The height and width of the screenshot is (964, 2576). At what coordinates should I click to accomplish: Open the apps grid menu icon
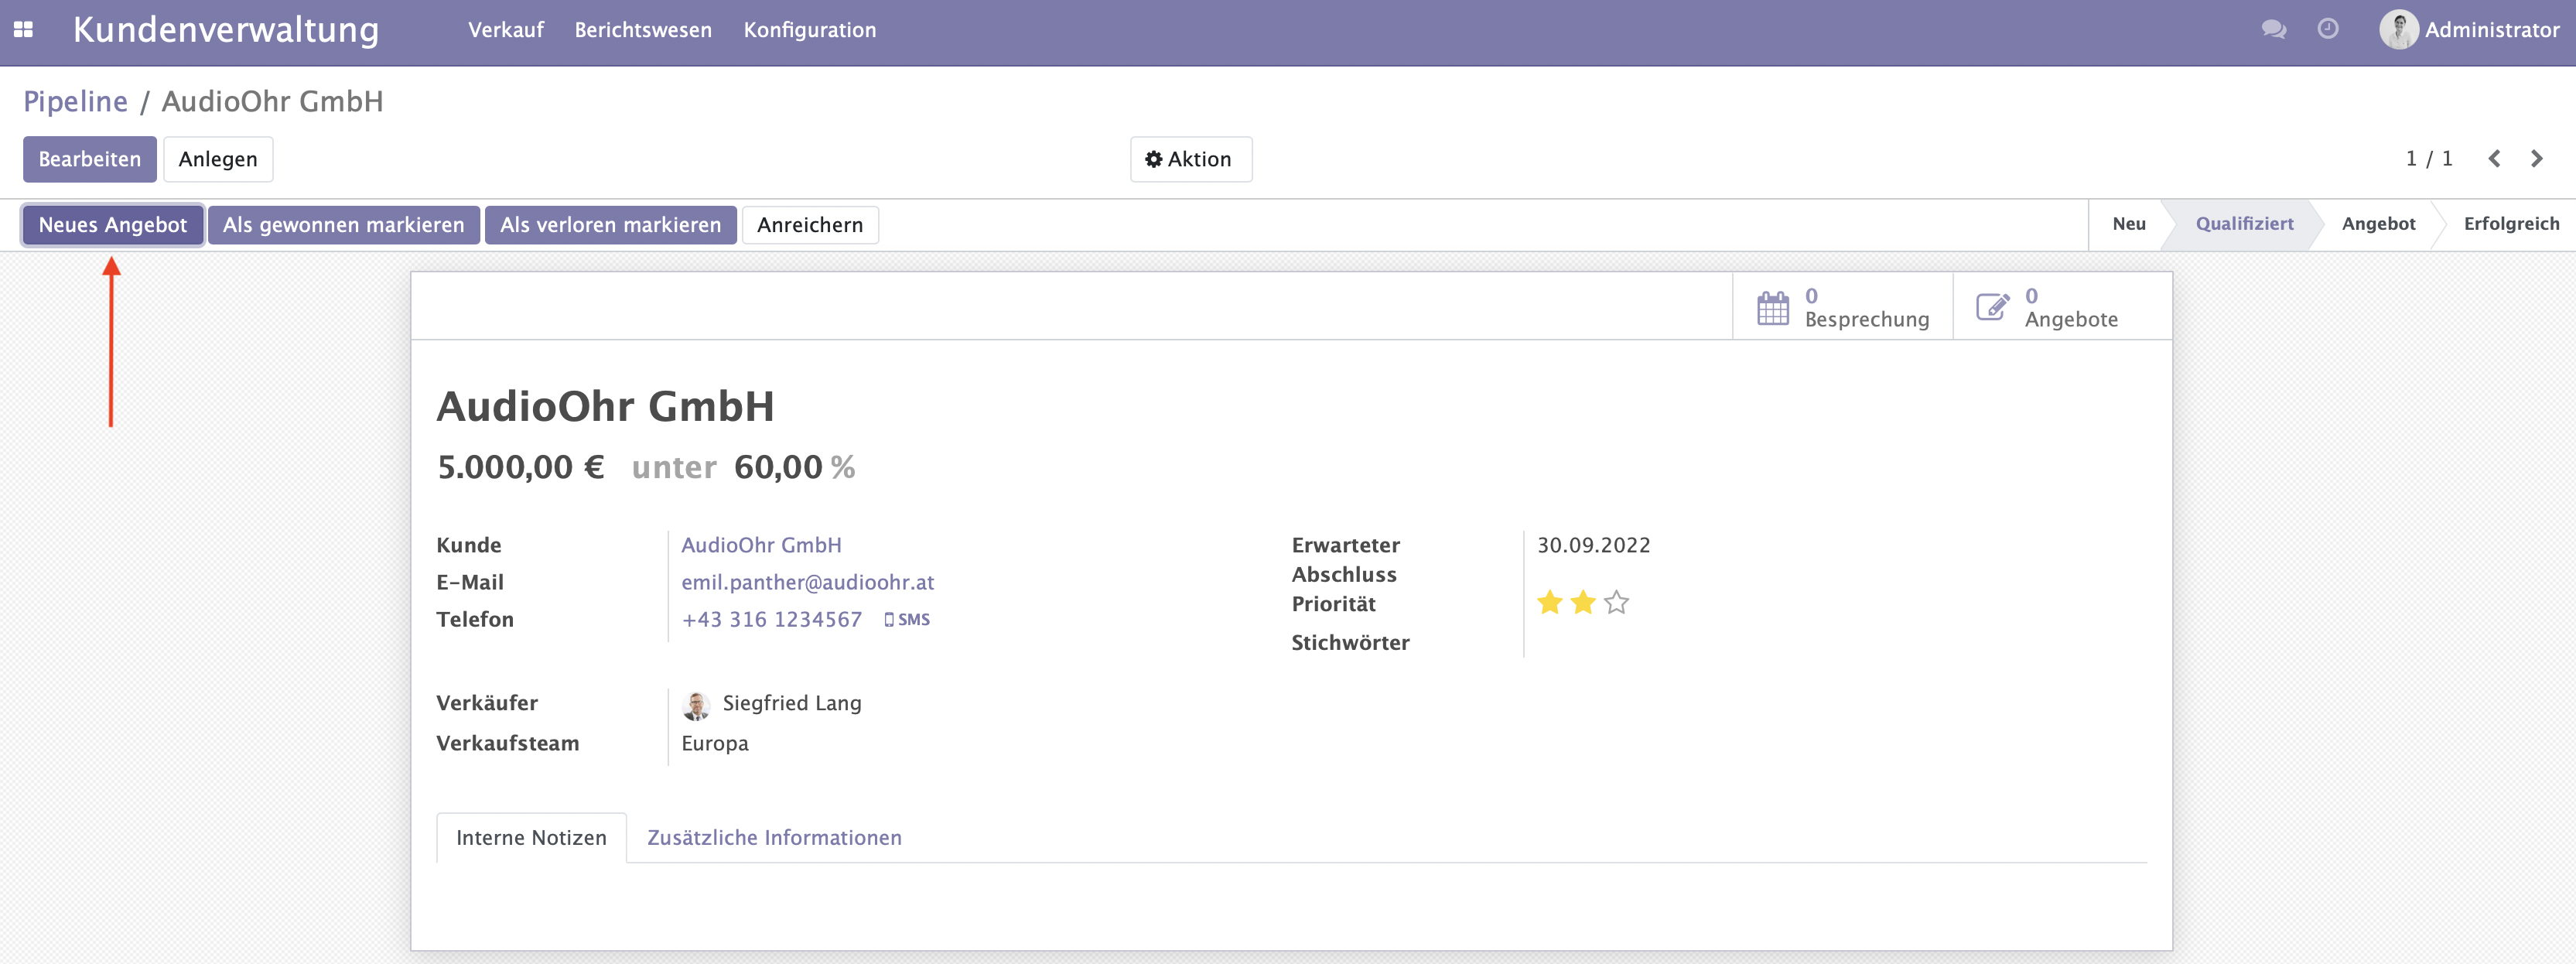coord(23,30)
